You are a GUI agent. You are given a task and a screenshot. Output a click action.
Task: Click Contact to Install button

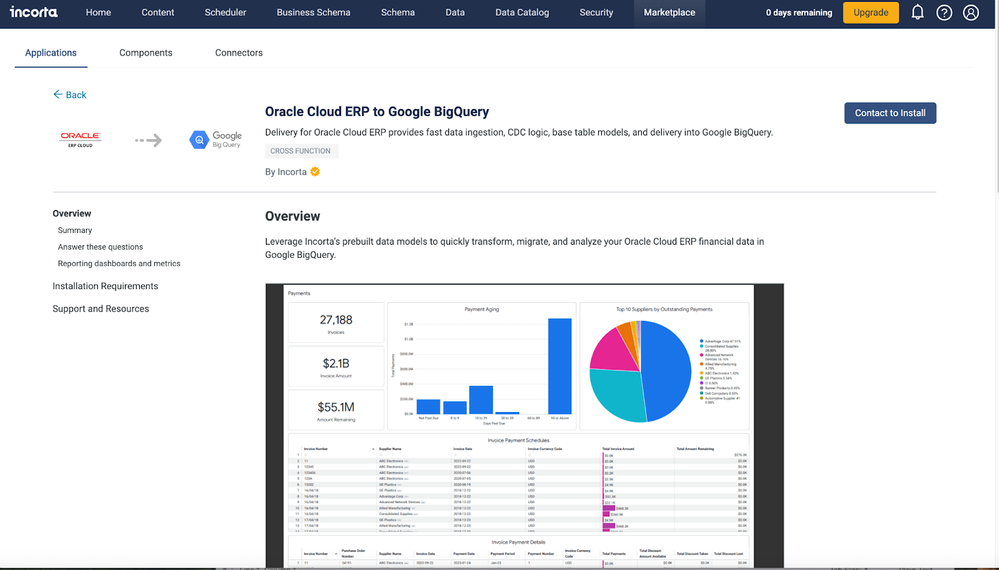tap(890, 113)
